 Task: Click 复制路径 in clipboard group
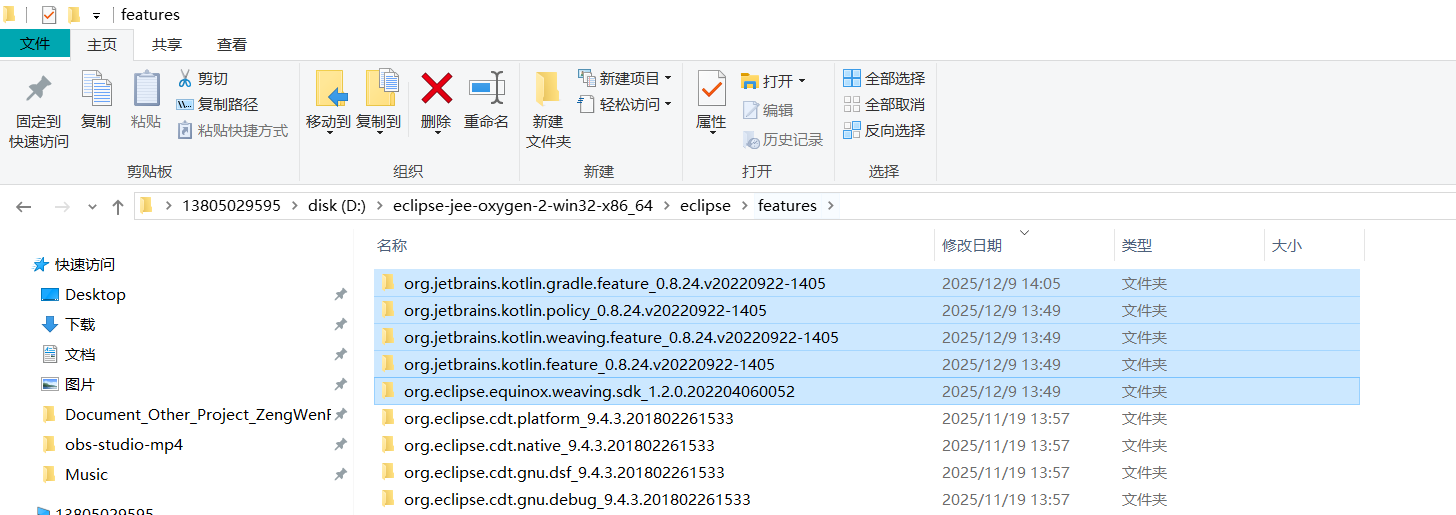pos(217,104)
